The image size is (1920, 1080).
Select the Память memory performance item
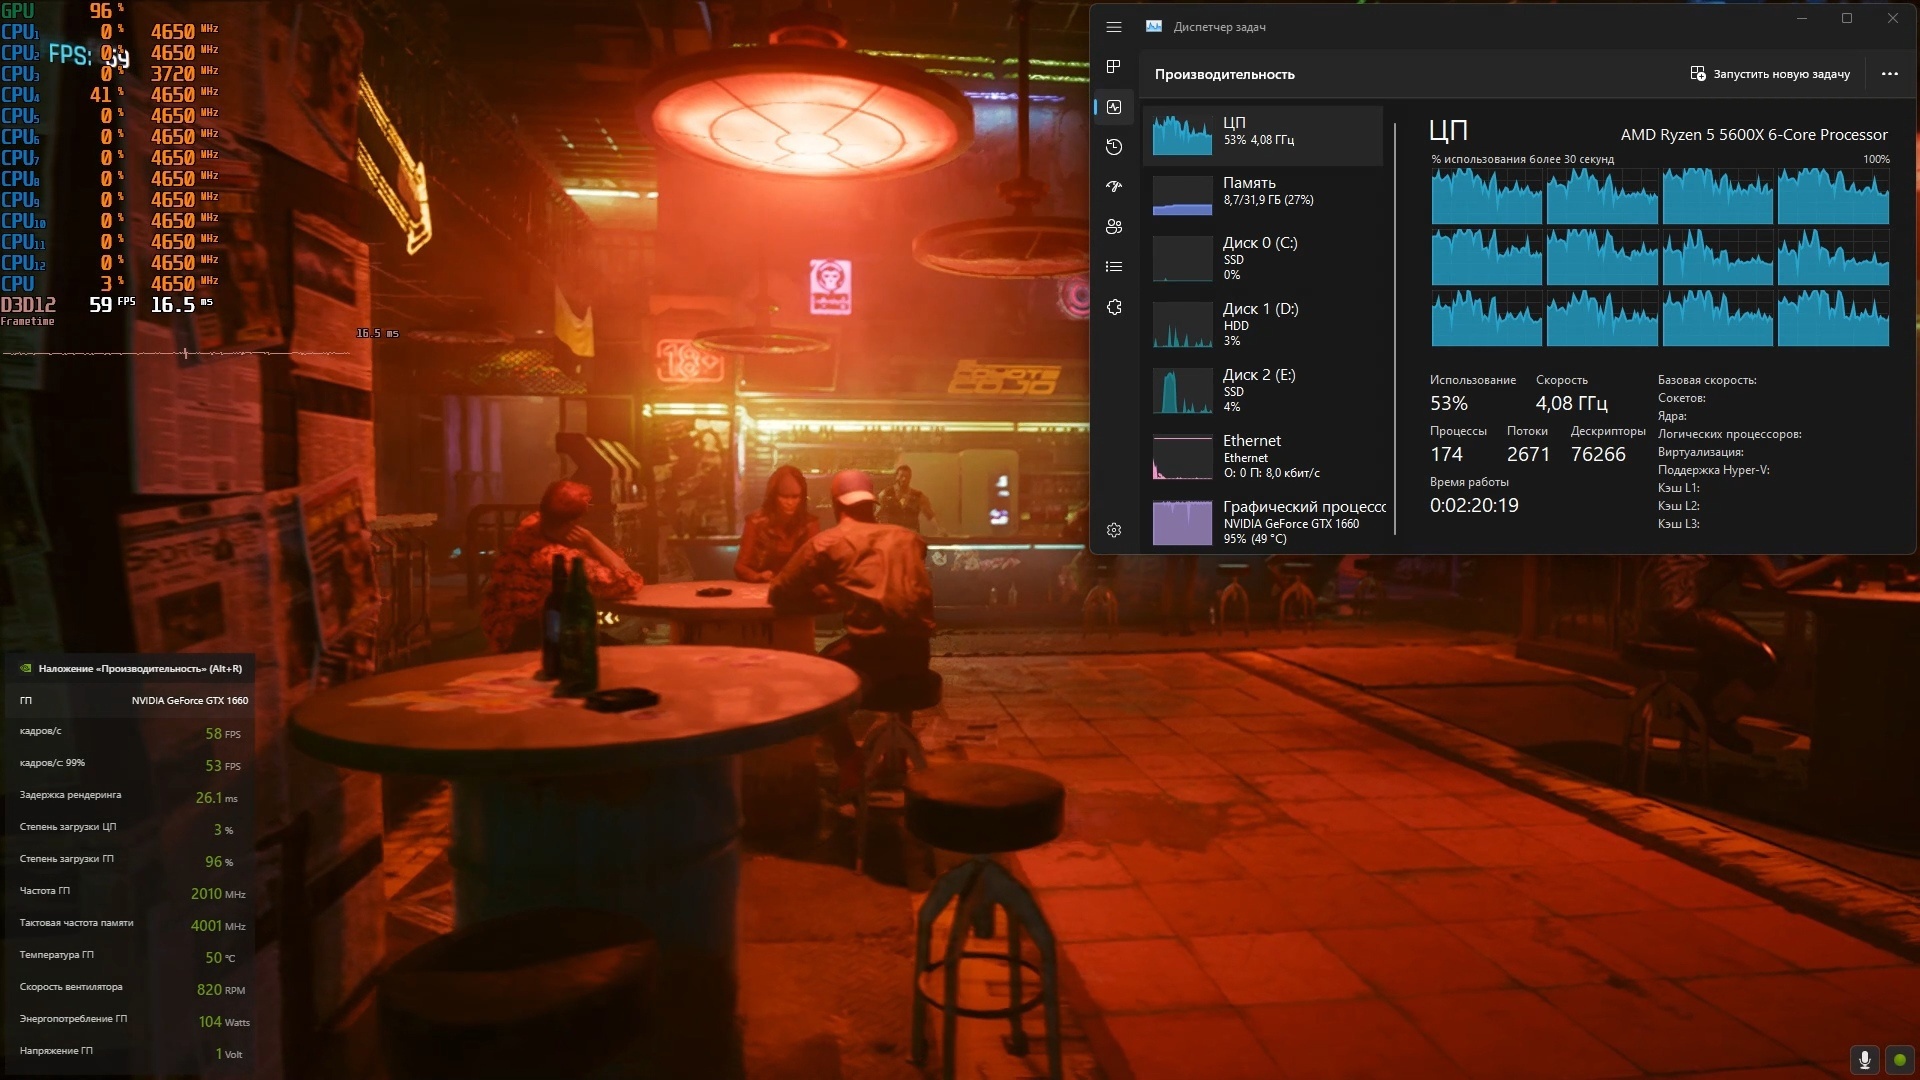coord(1263,195)
